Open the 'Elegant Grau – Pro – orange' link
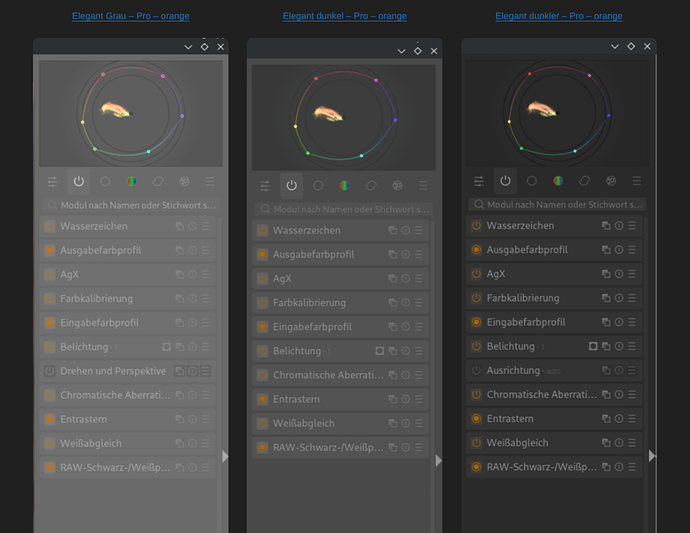The width and height of the screenshot is (690, 533). click(130, 16)
